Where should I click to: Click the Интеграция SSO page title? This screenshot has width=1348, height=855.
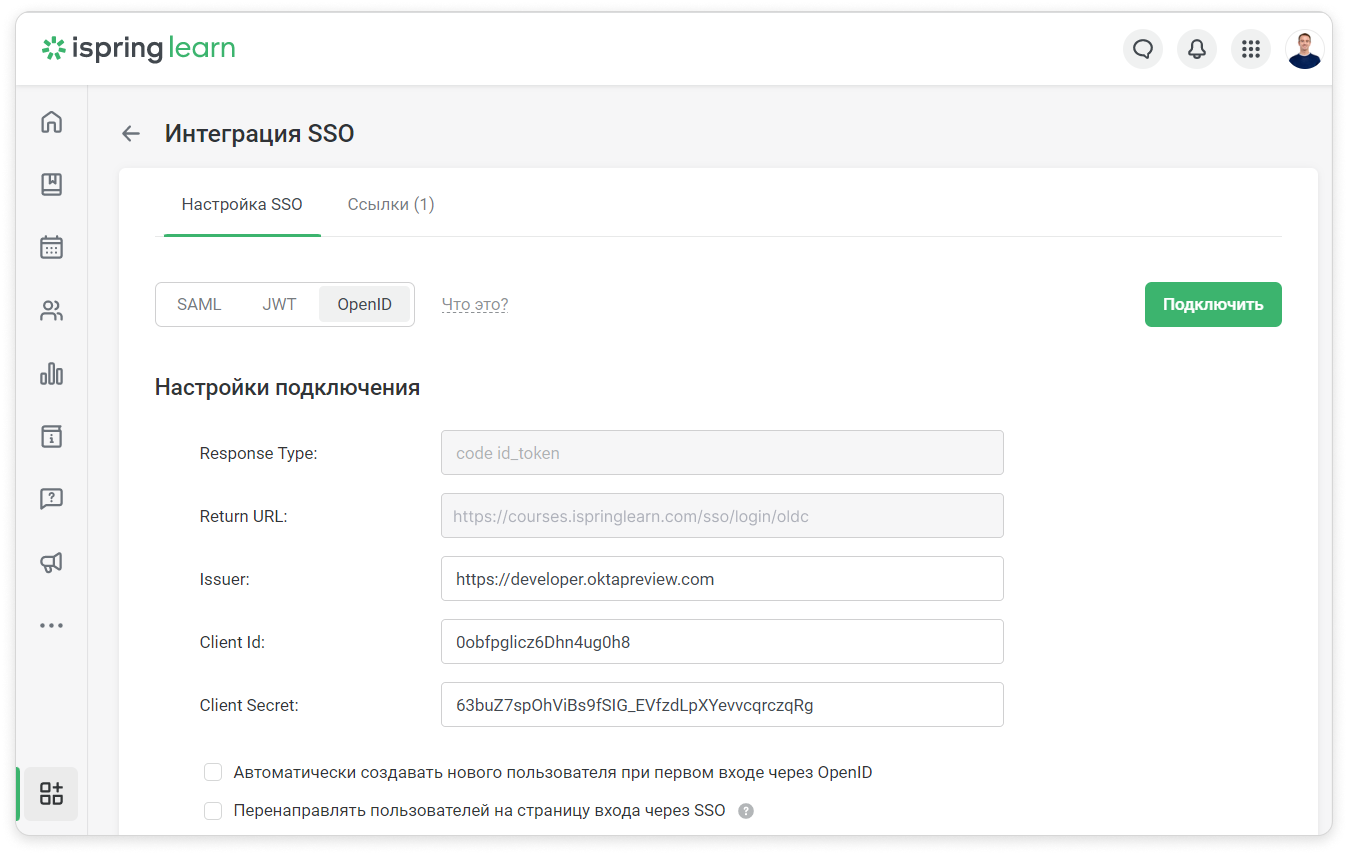click(x=259, y=133)
